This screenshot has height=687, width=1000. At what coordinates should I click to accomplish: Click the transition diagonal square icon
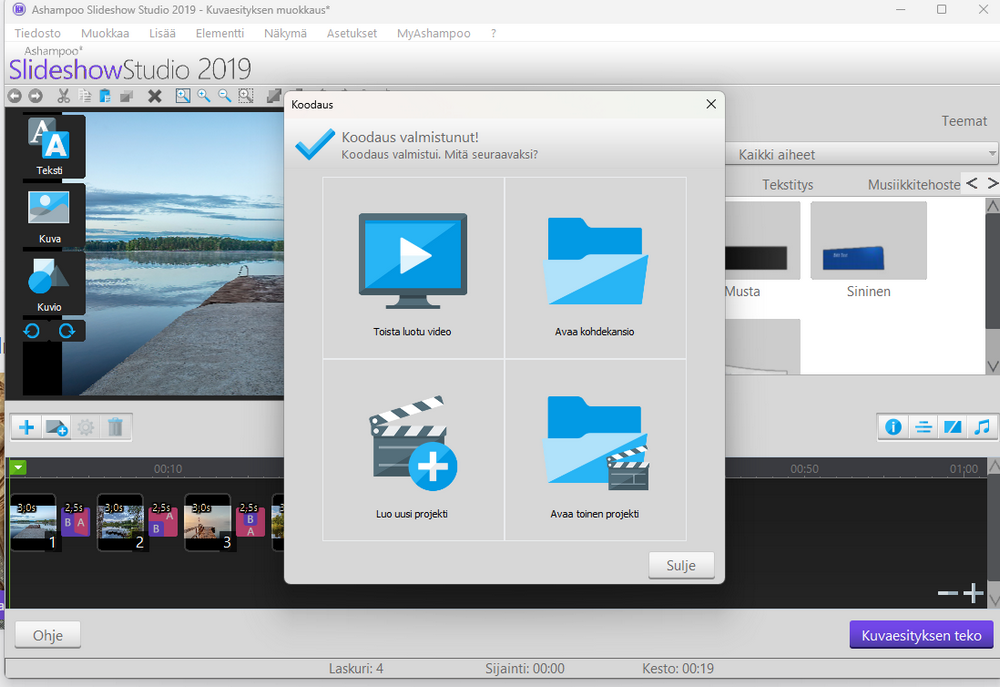pos(953,427)
